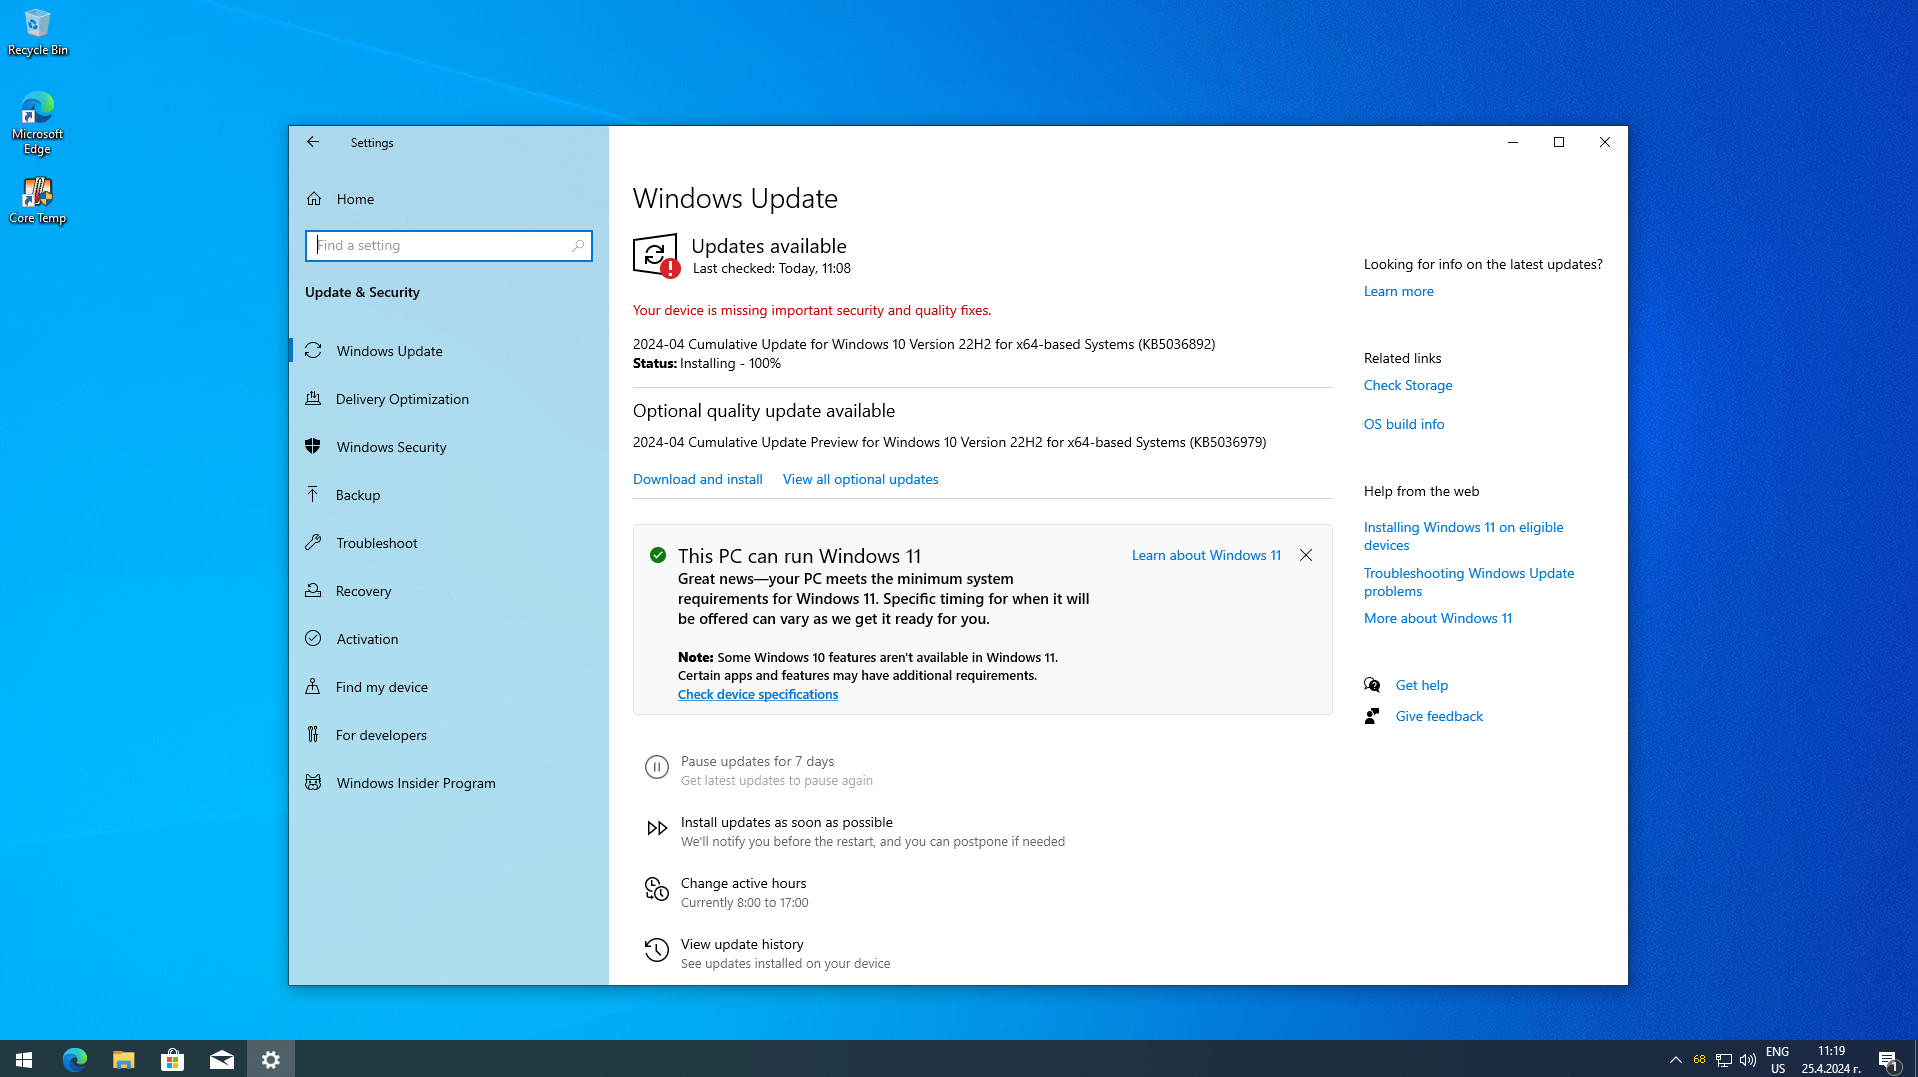This screenshot has height=1077, width=1918.
Task: Click the Delivery Optimization icon
Action: 313,399
